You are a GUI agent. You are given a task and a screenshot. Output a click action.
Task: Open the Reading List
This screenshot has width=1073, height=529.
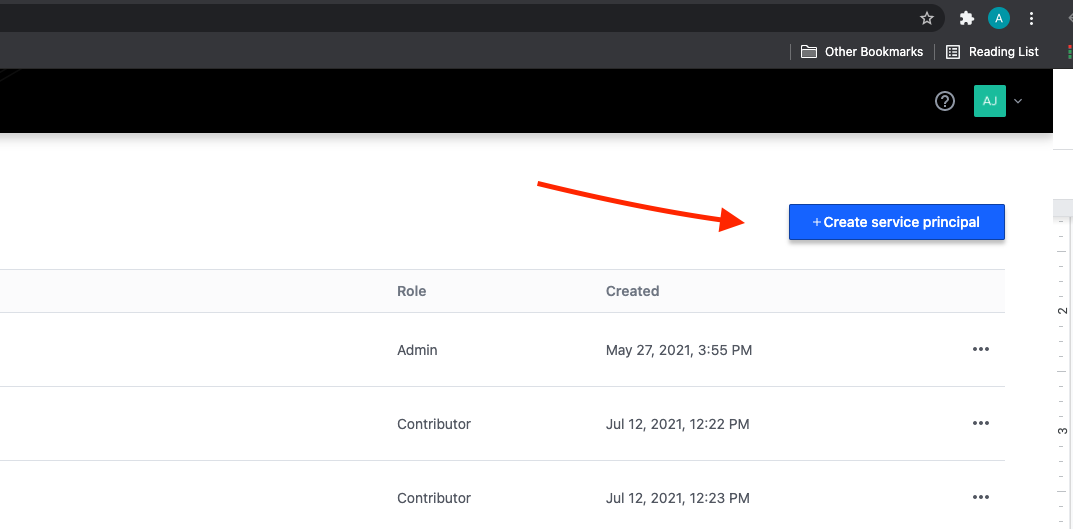pos(992,52)
